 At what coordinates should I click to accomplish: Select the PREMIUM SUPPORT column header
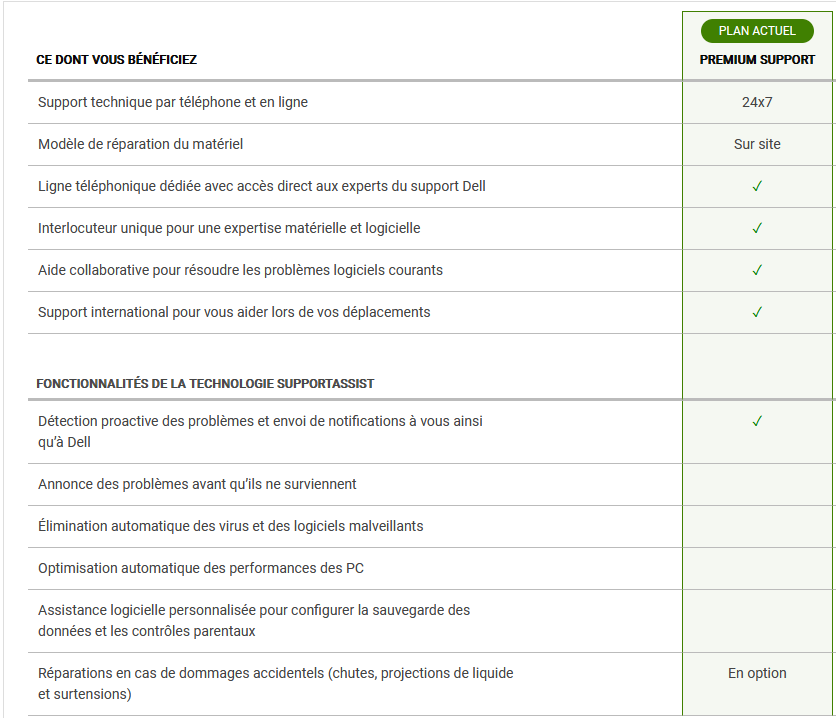pos(757,60)
